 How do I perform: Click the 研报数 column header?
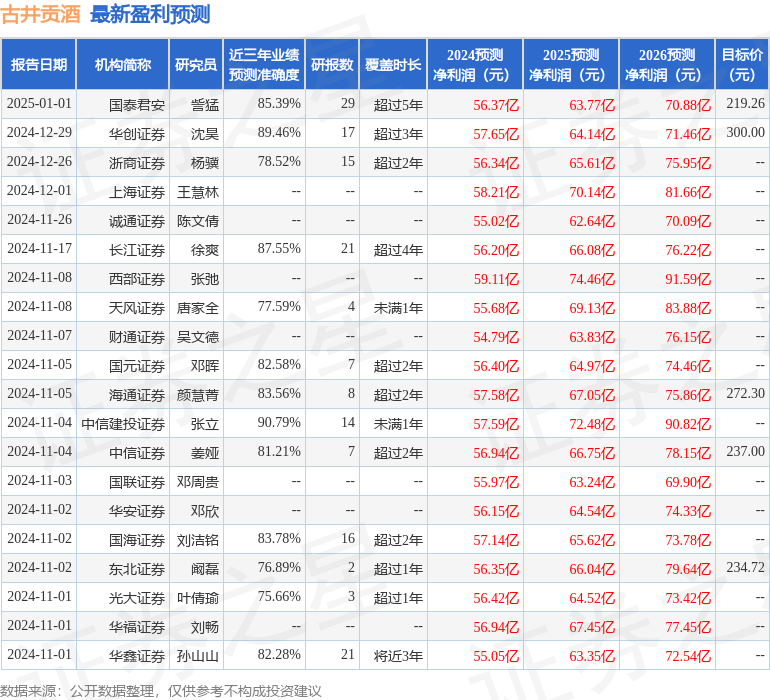click(332, 64)
